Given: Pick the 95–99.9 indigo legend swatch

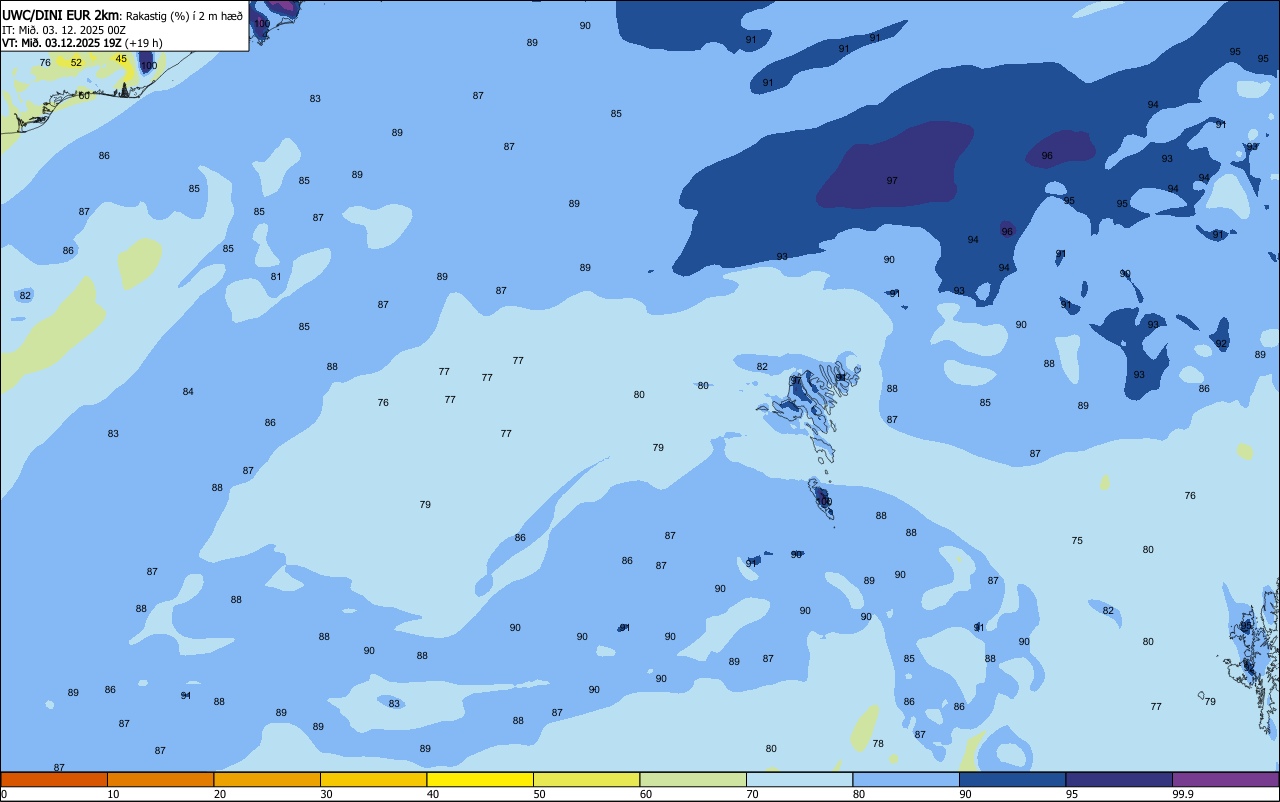Looking at the screenshot, I should tap(1119, 779).
